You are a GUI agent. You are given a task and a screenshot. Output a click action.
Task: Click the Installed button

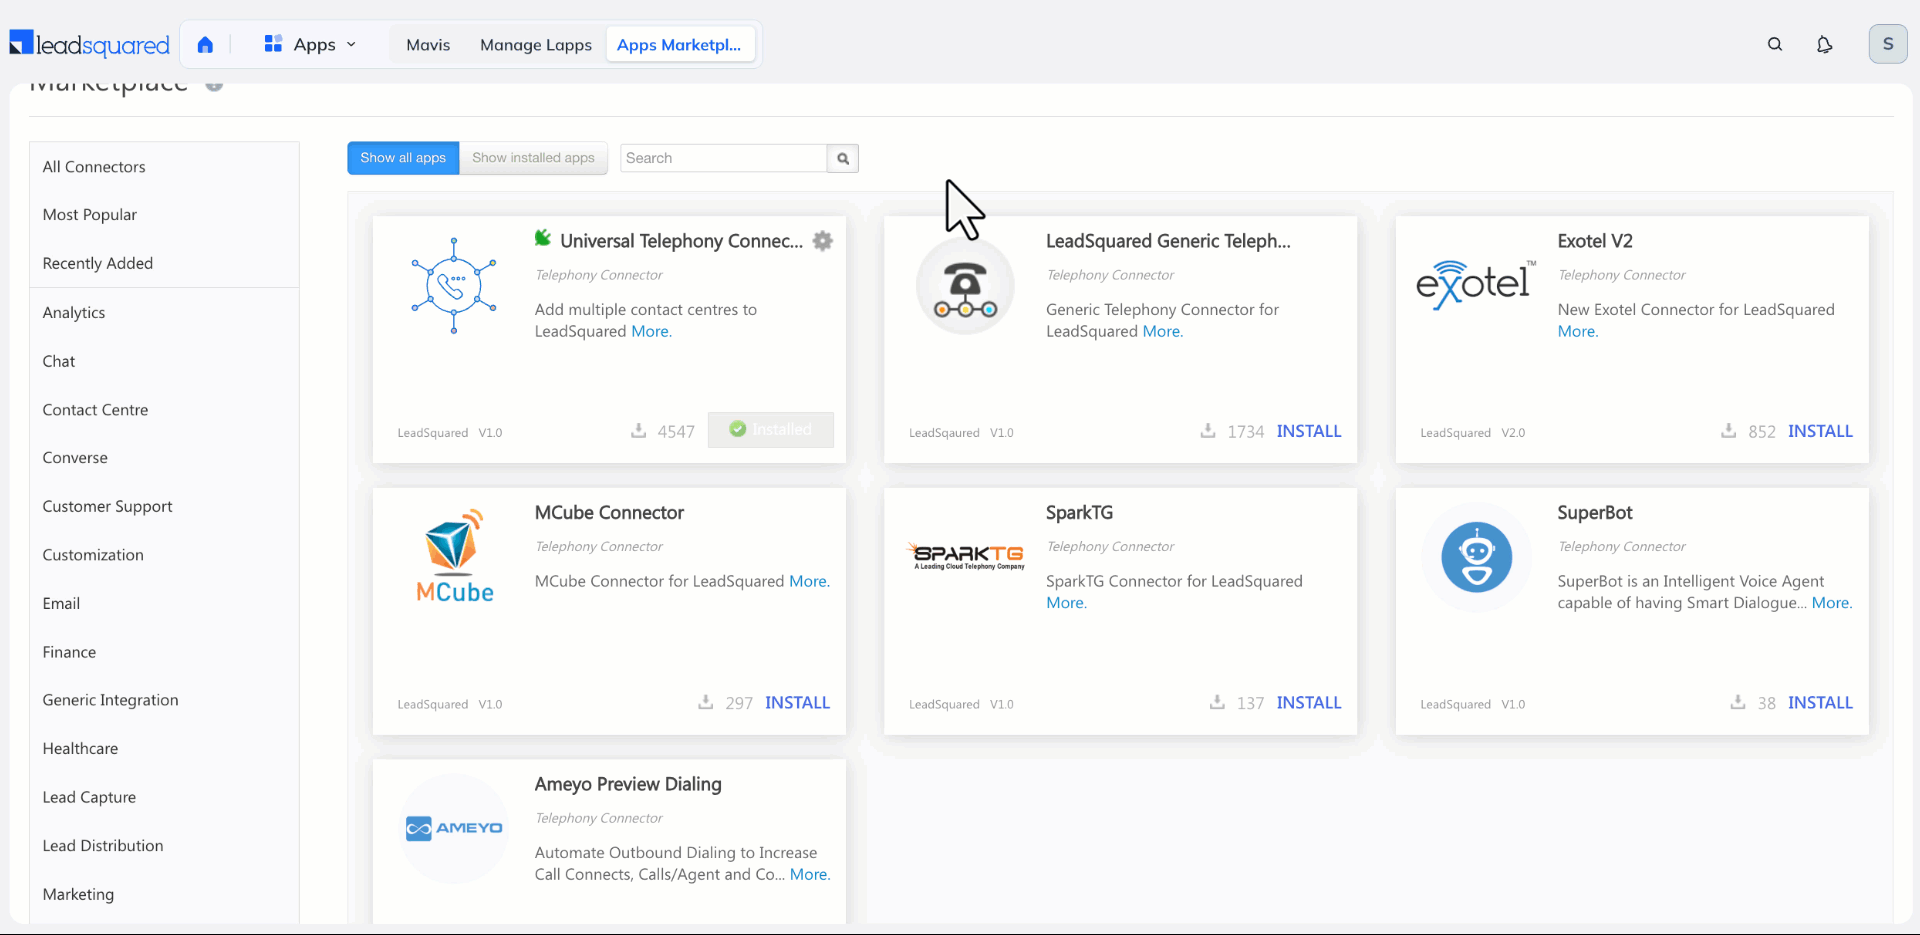click(771, 429)
